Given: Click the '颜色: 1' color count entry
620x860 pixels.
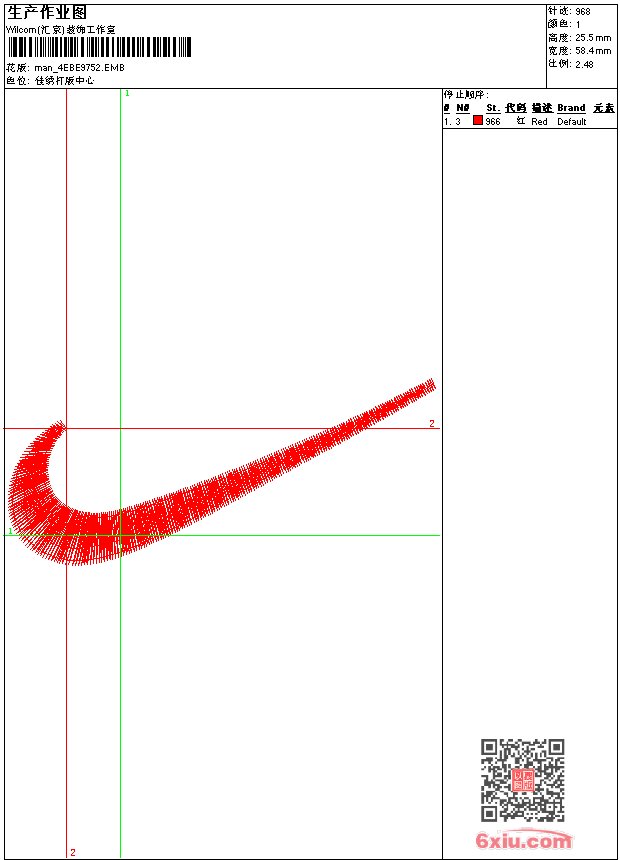Looking at the screenshot, I should (563, 25).
